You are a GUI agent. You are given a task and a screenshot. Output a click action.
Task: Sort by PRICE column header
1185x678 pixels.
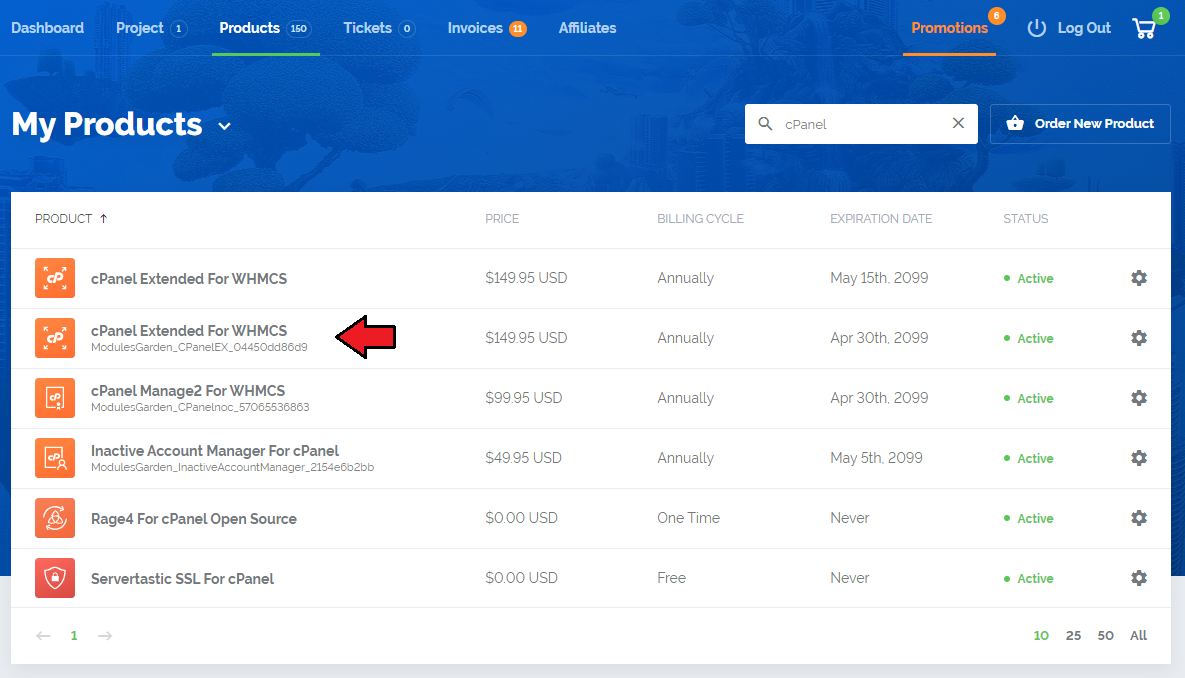(x=502, y=218)
